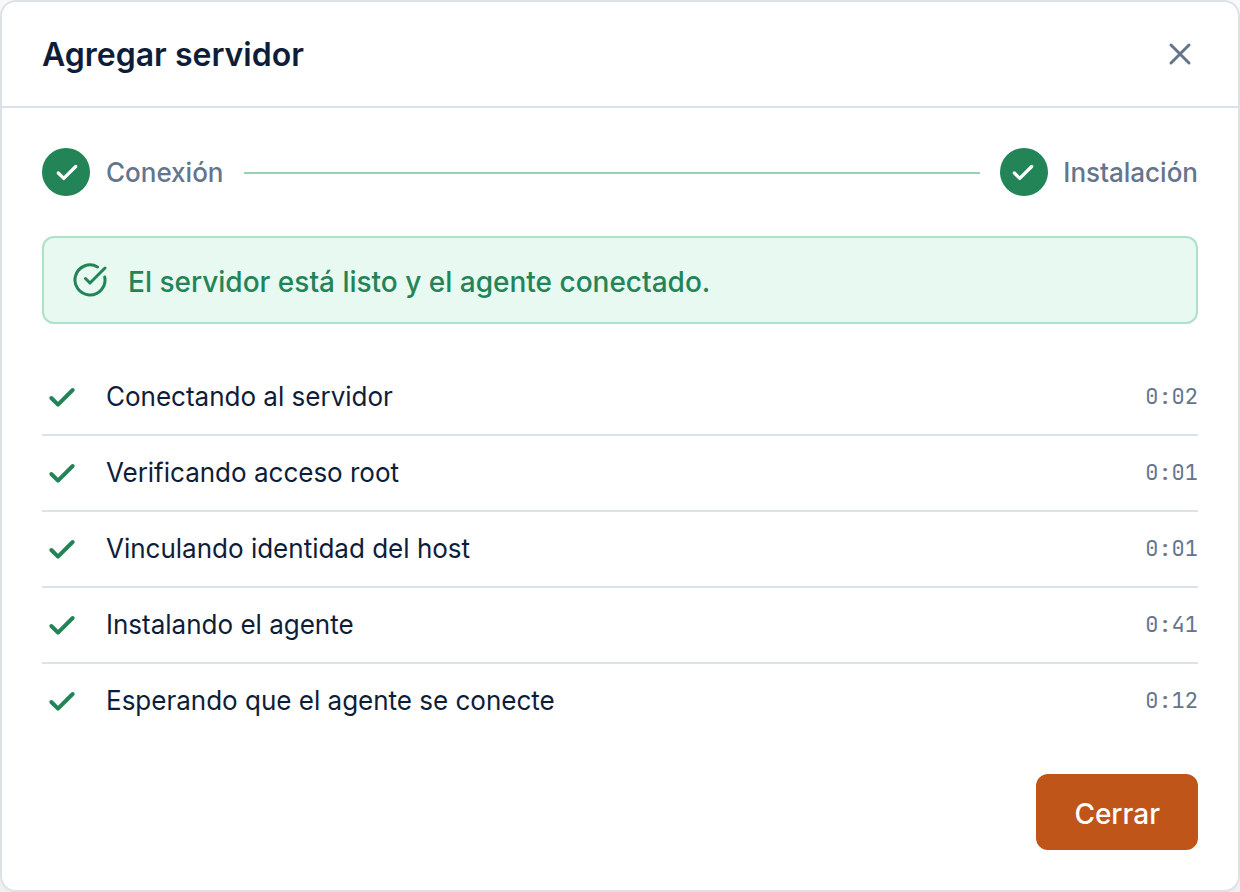Image resolution: width=1240 pixels, height=892 pixels.
Task: Select the 'Conectando al servidor' step text
Action: 249,397
